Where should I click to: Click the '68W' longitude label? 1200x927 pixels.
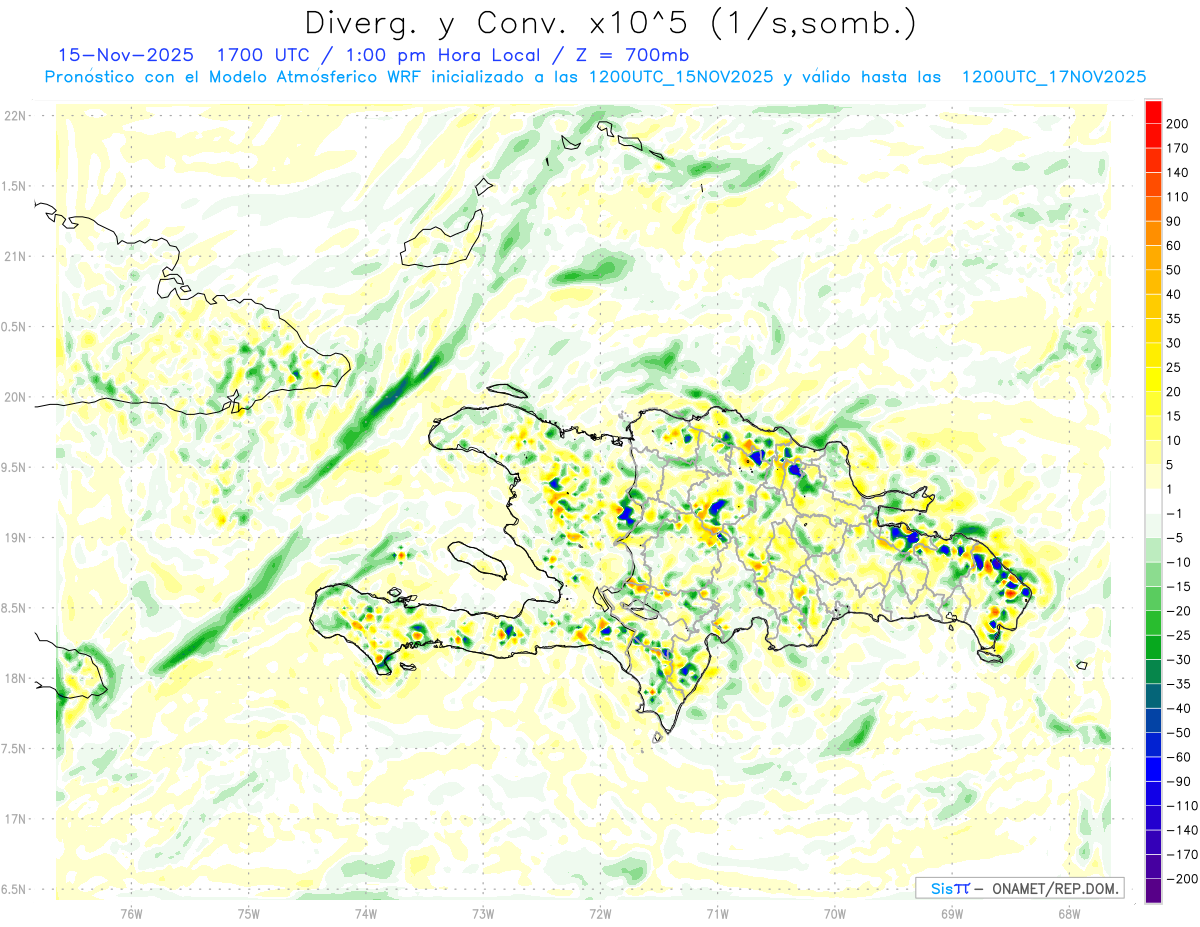coord(1069,914)
